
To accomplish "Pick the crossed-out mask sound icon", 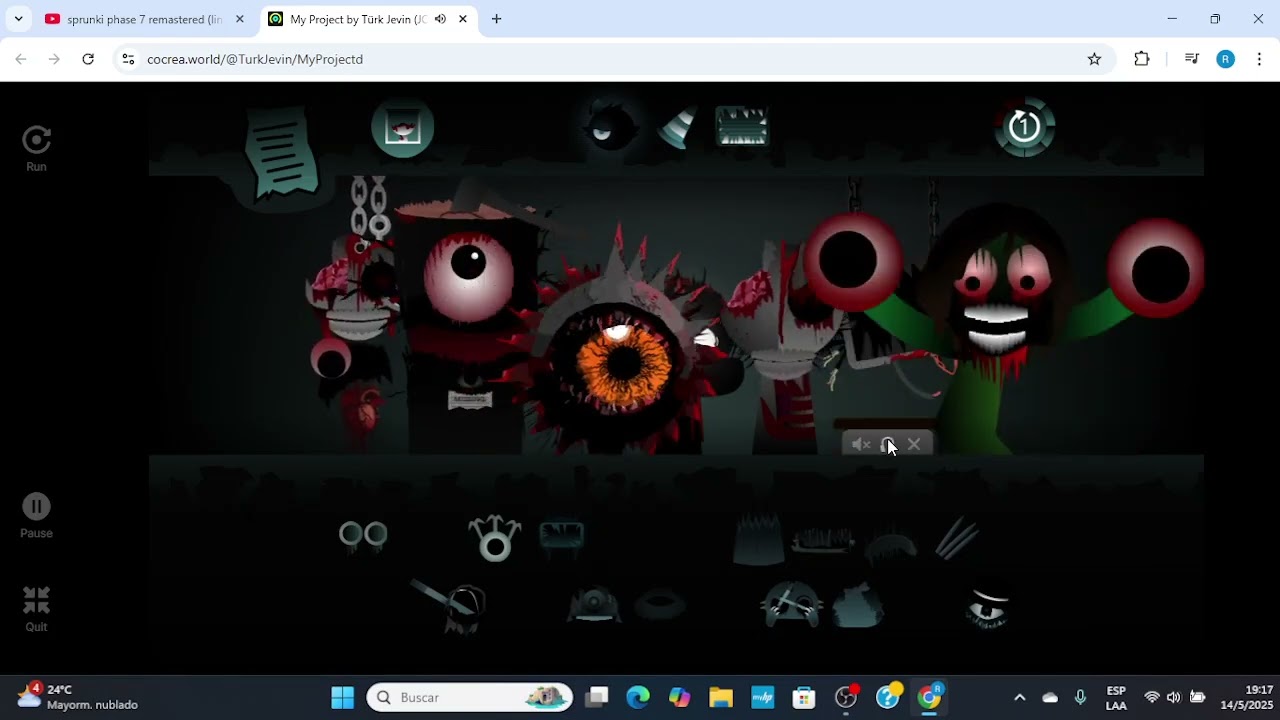I will point(792,605).
